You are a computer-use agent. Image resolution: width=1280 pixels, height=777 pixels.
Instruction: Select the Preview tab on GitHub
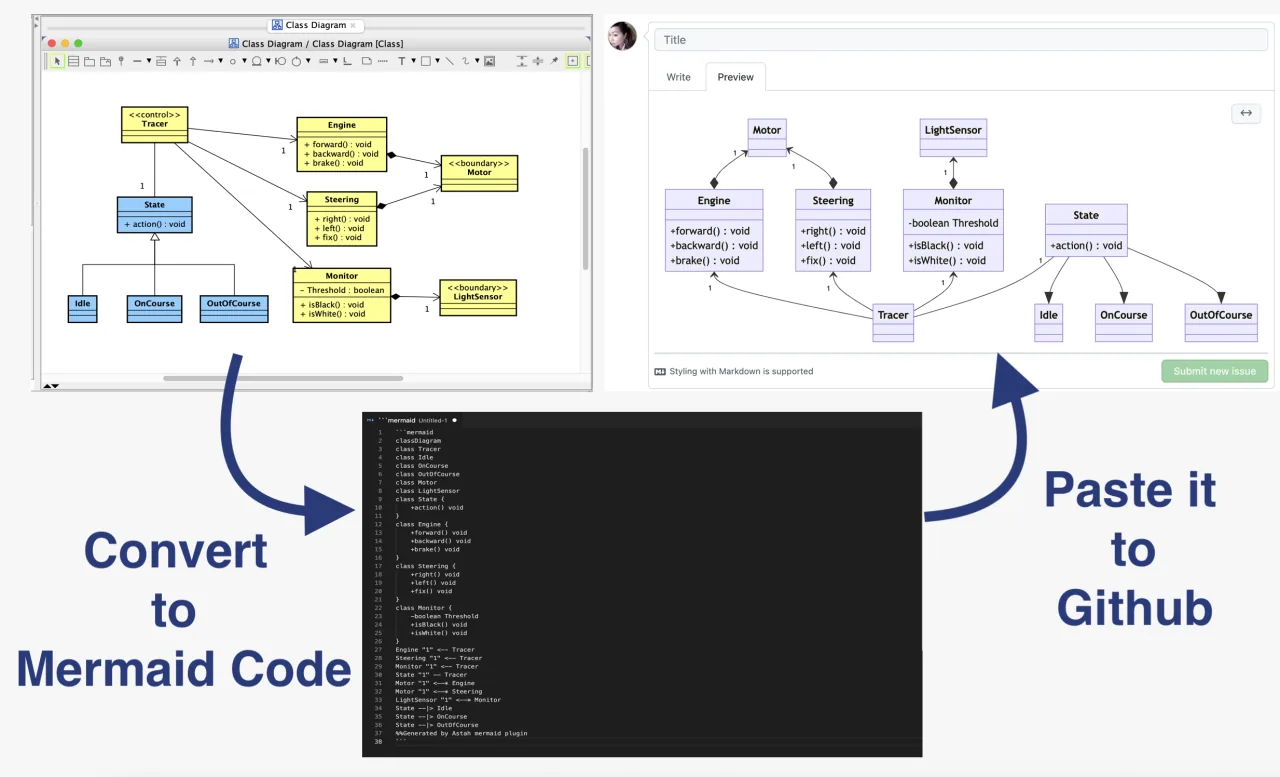[x=735, y=77]
